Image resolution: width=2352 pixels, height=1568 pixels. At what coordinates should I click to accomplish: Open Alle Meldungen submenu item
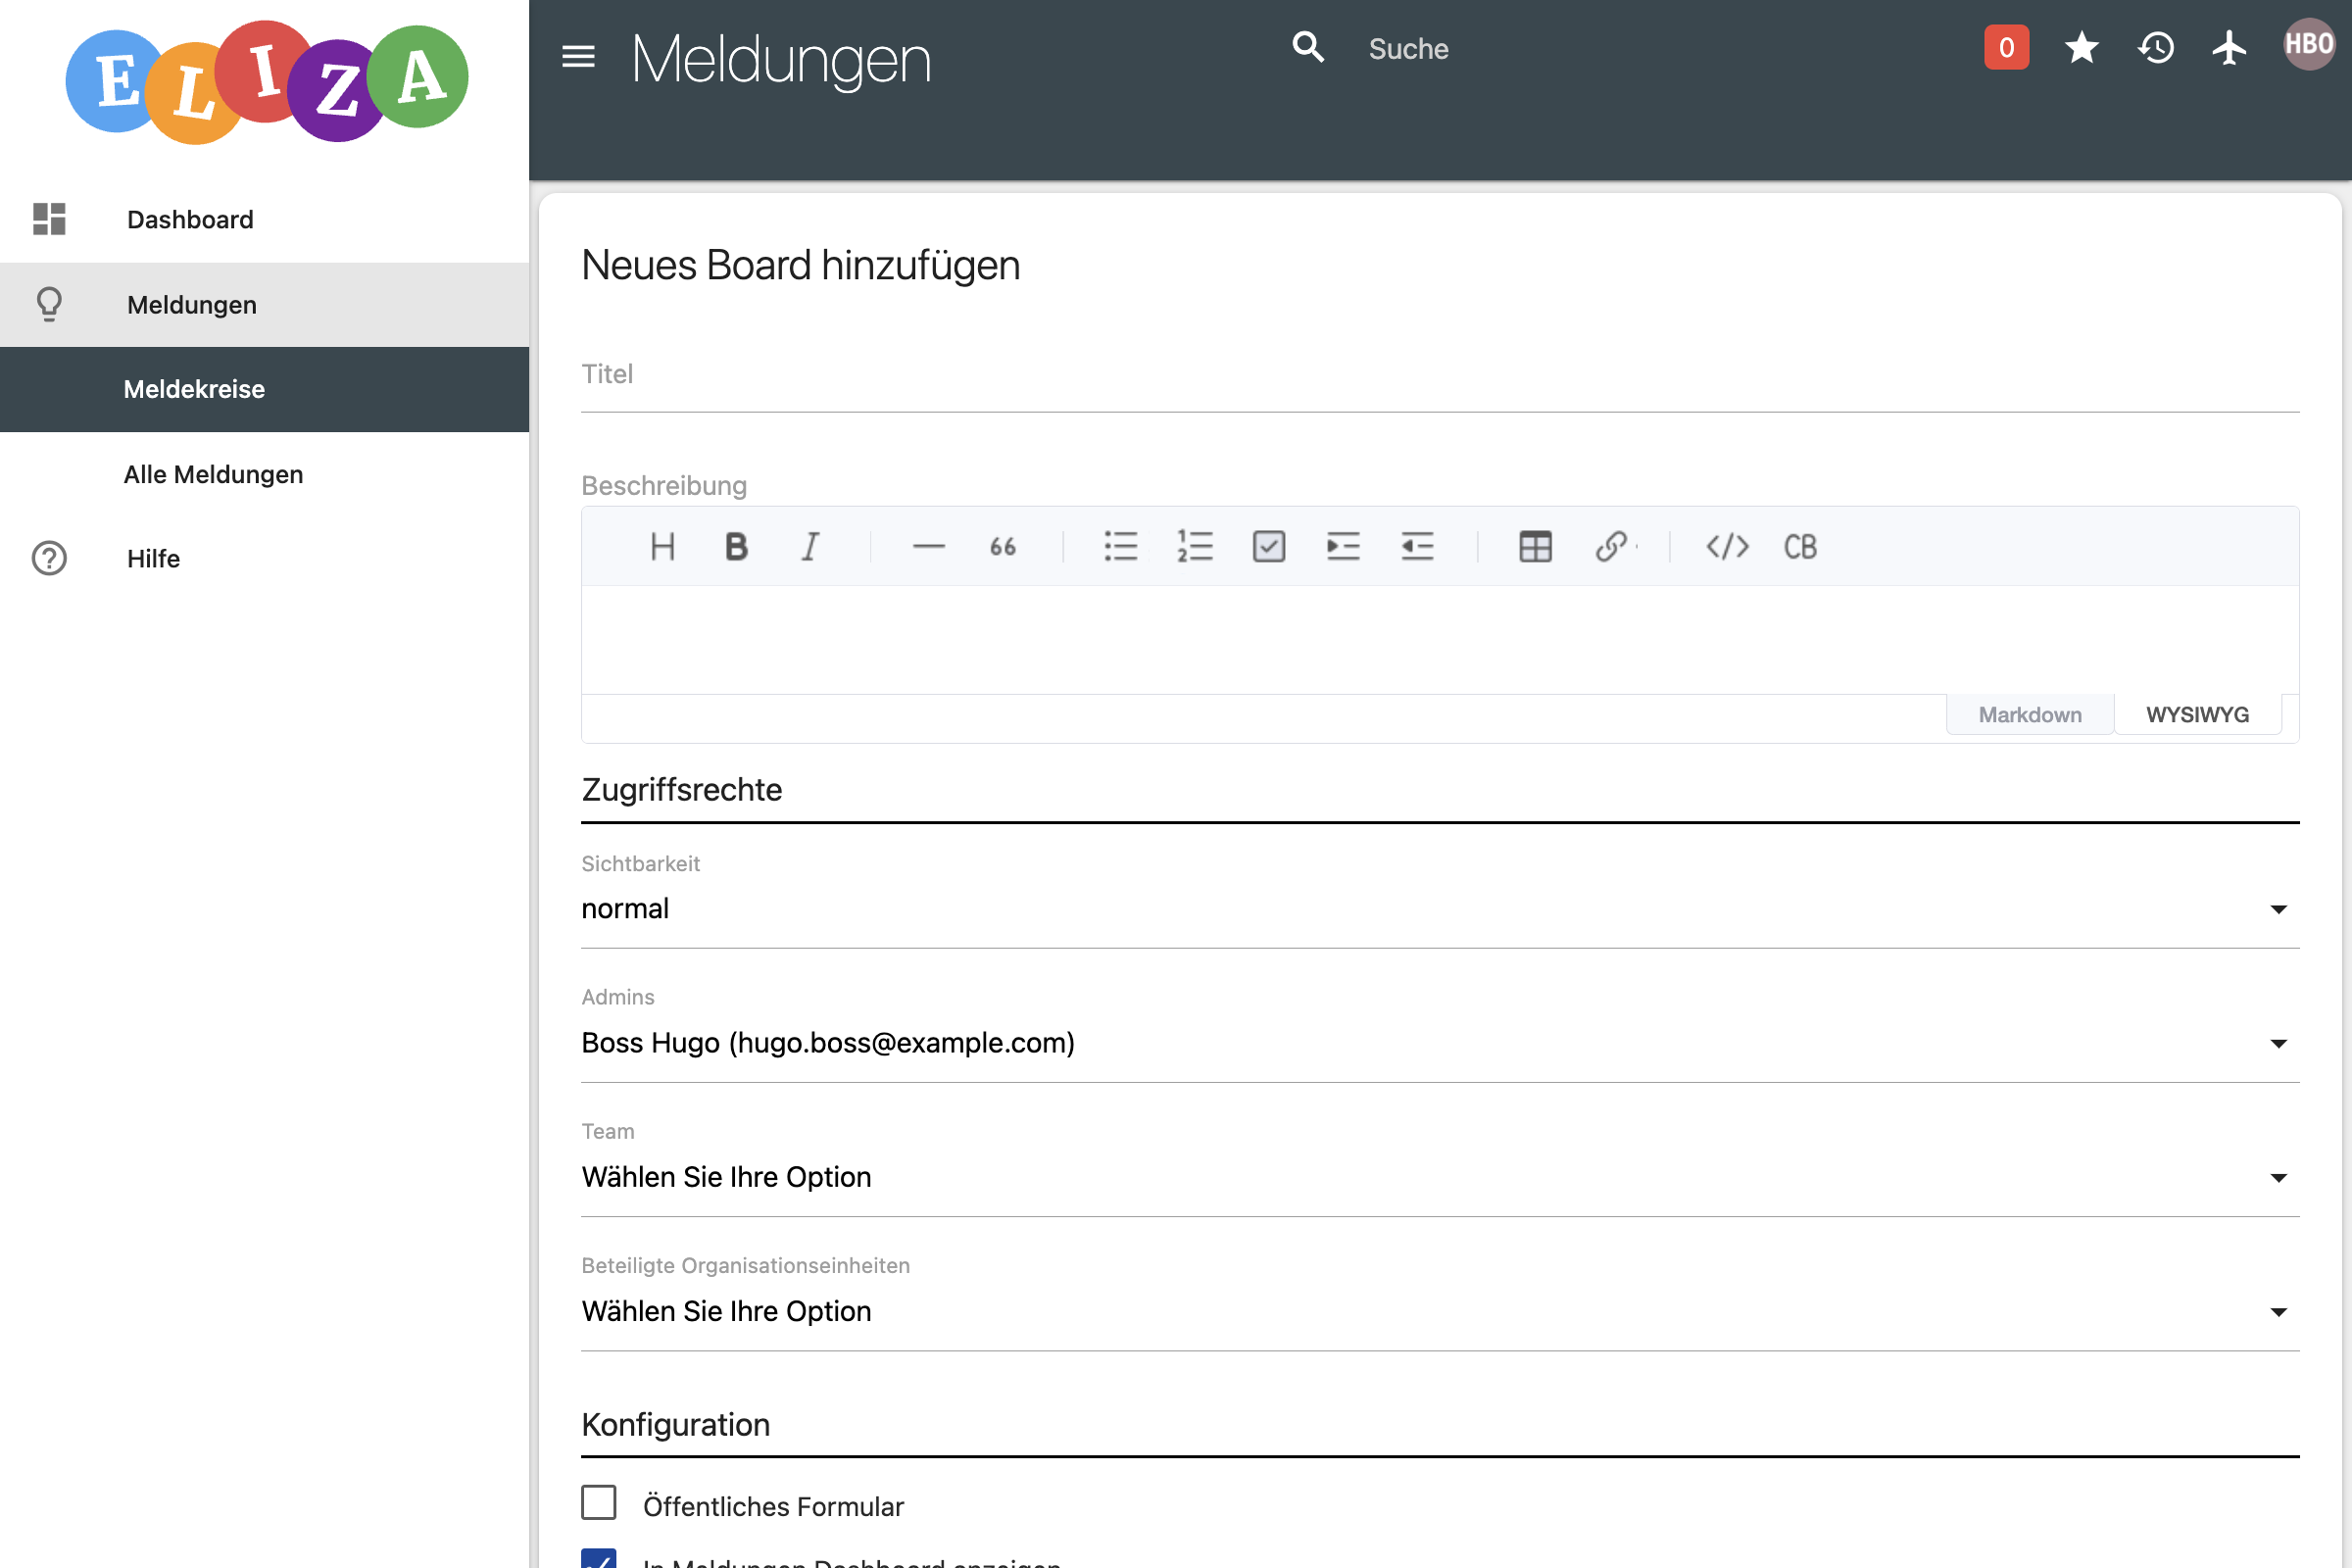[x=264, y=474]
